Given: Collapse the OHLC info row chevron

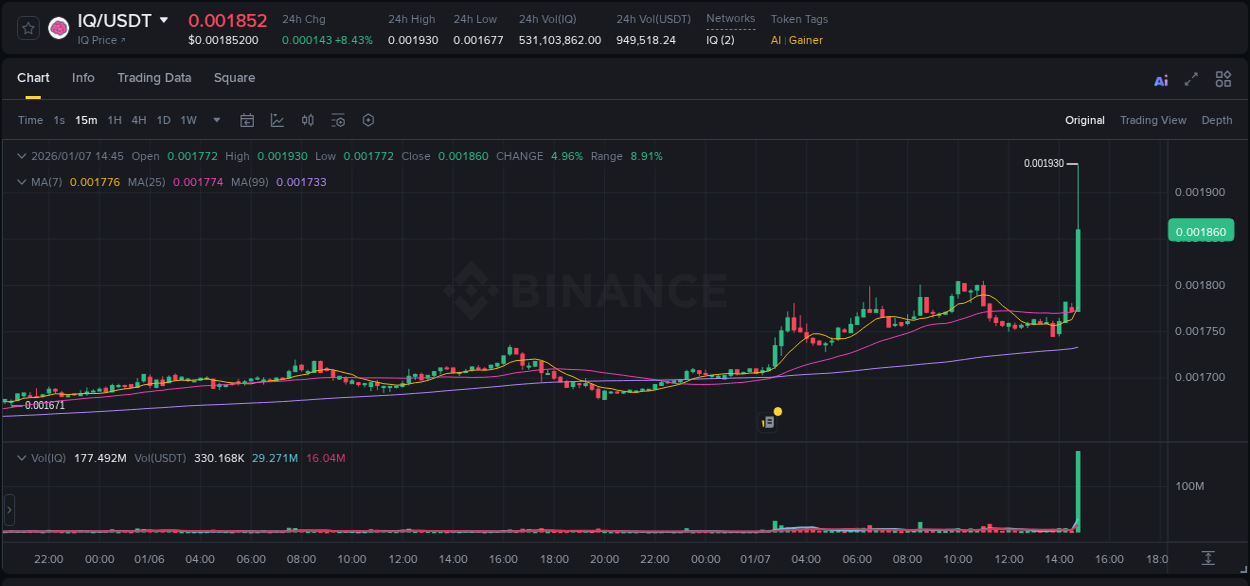Looking at the screenshot, I should [22, 156].
